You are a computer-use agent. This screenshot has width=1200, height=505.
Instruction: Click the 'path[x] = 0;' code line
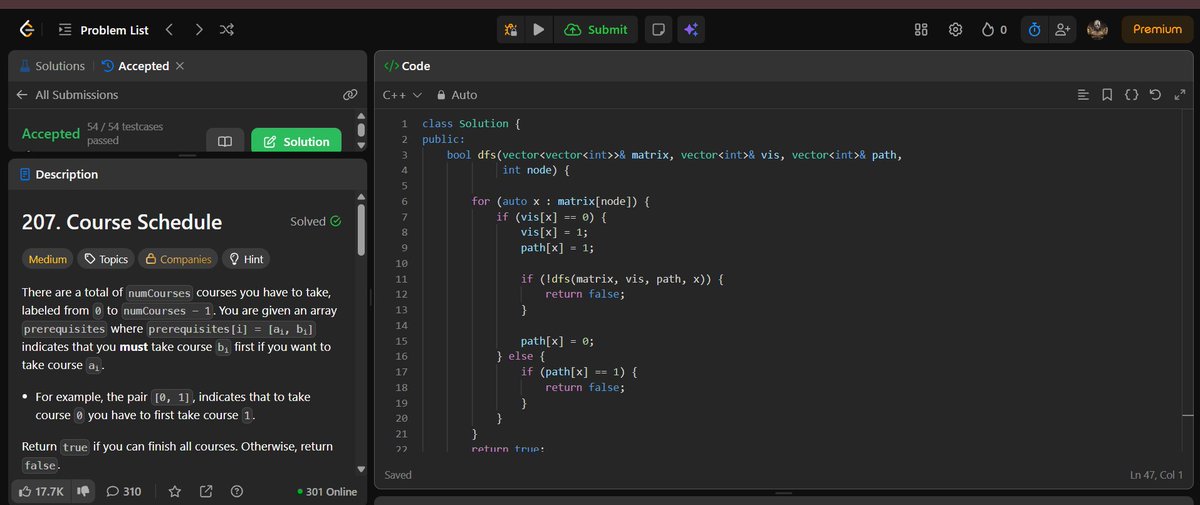click(558, 341)
